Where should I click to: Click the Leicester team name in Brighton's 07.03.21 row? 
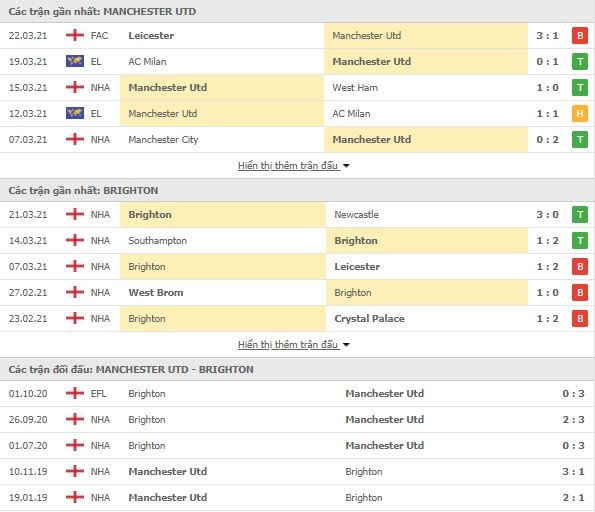point(357,267)
